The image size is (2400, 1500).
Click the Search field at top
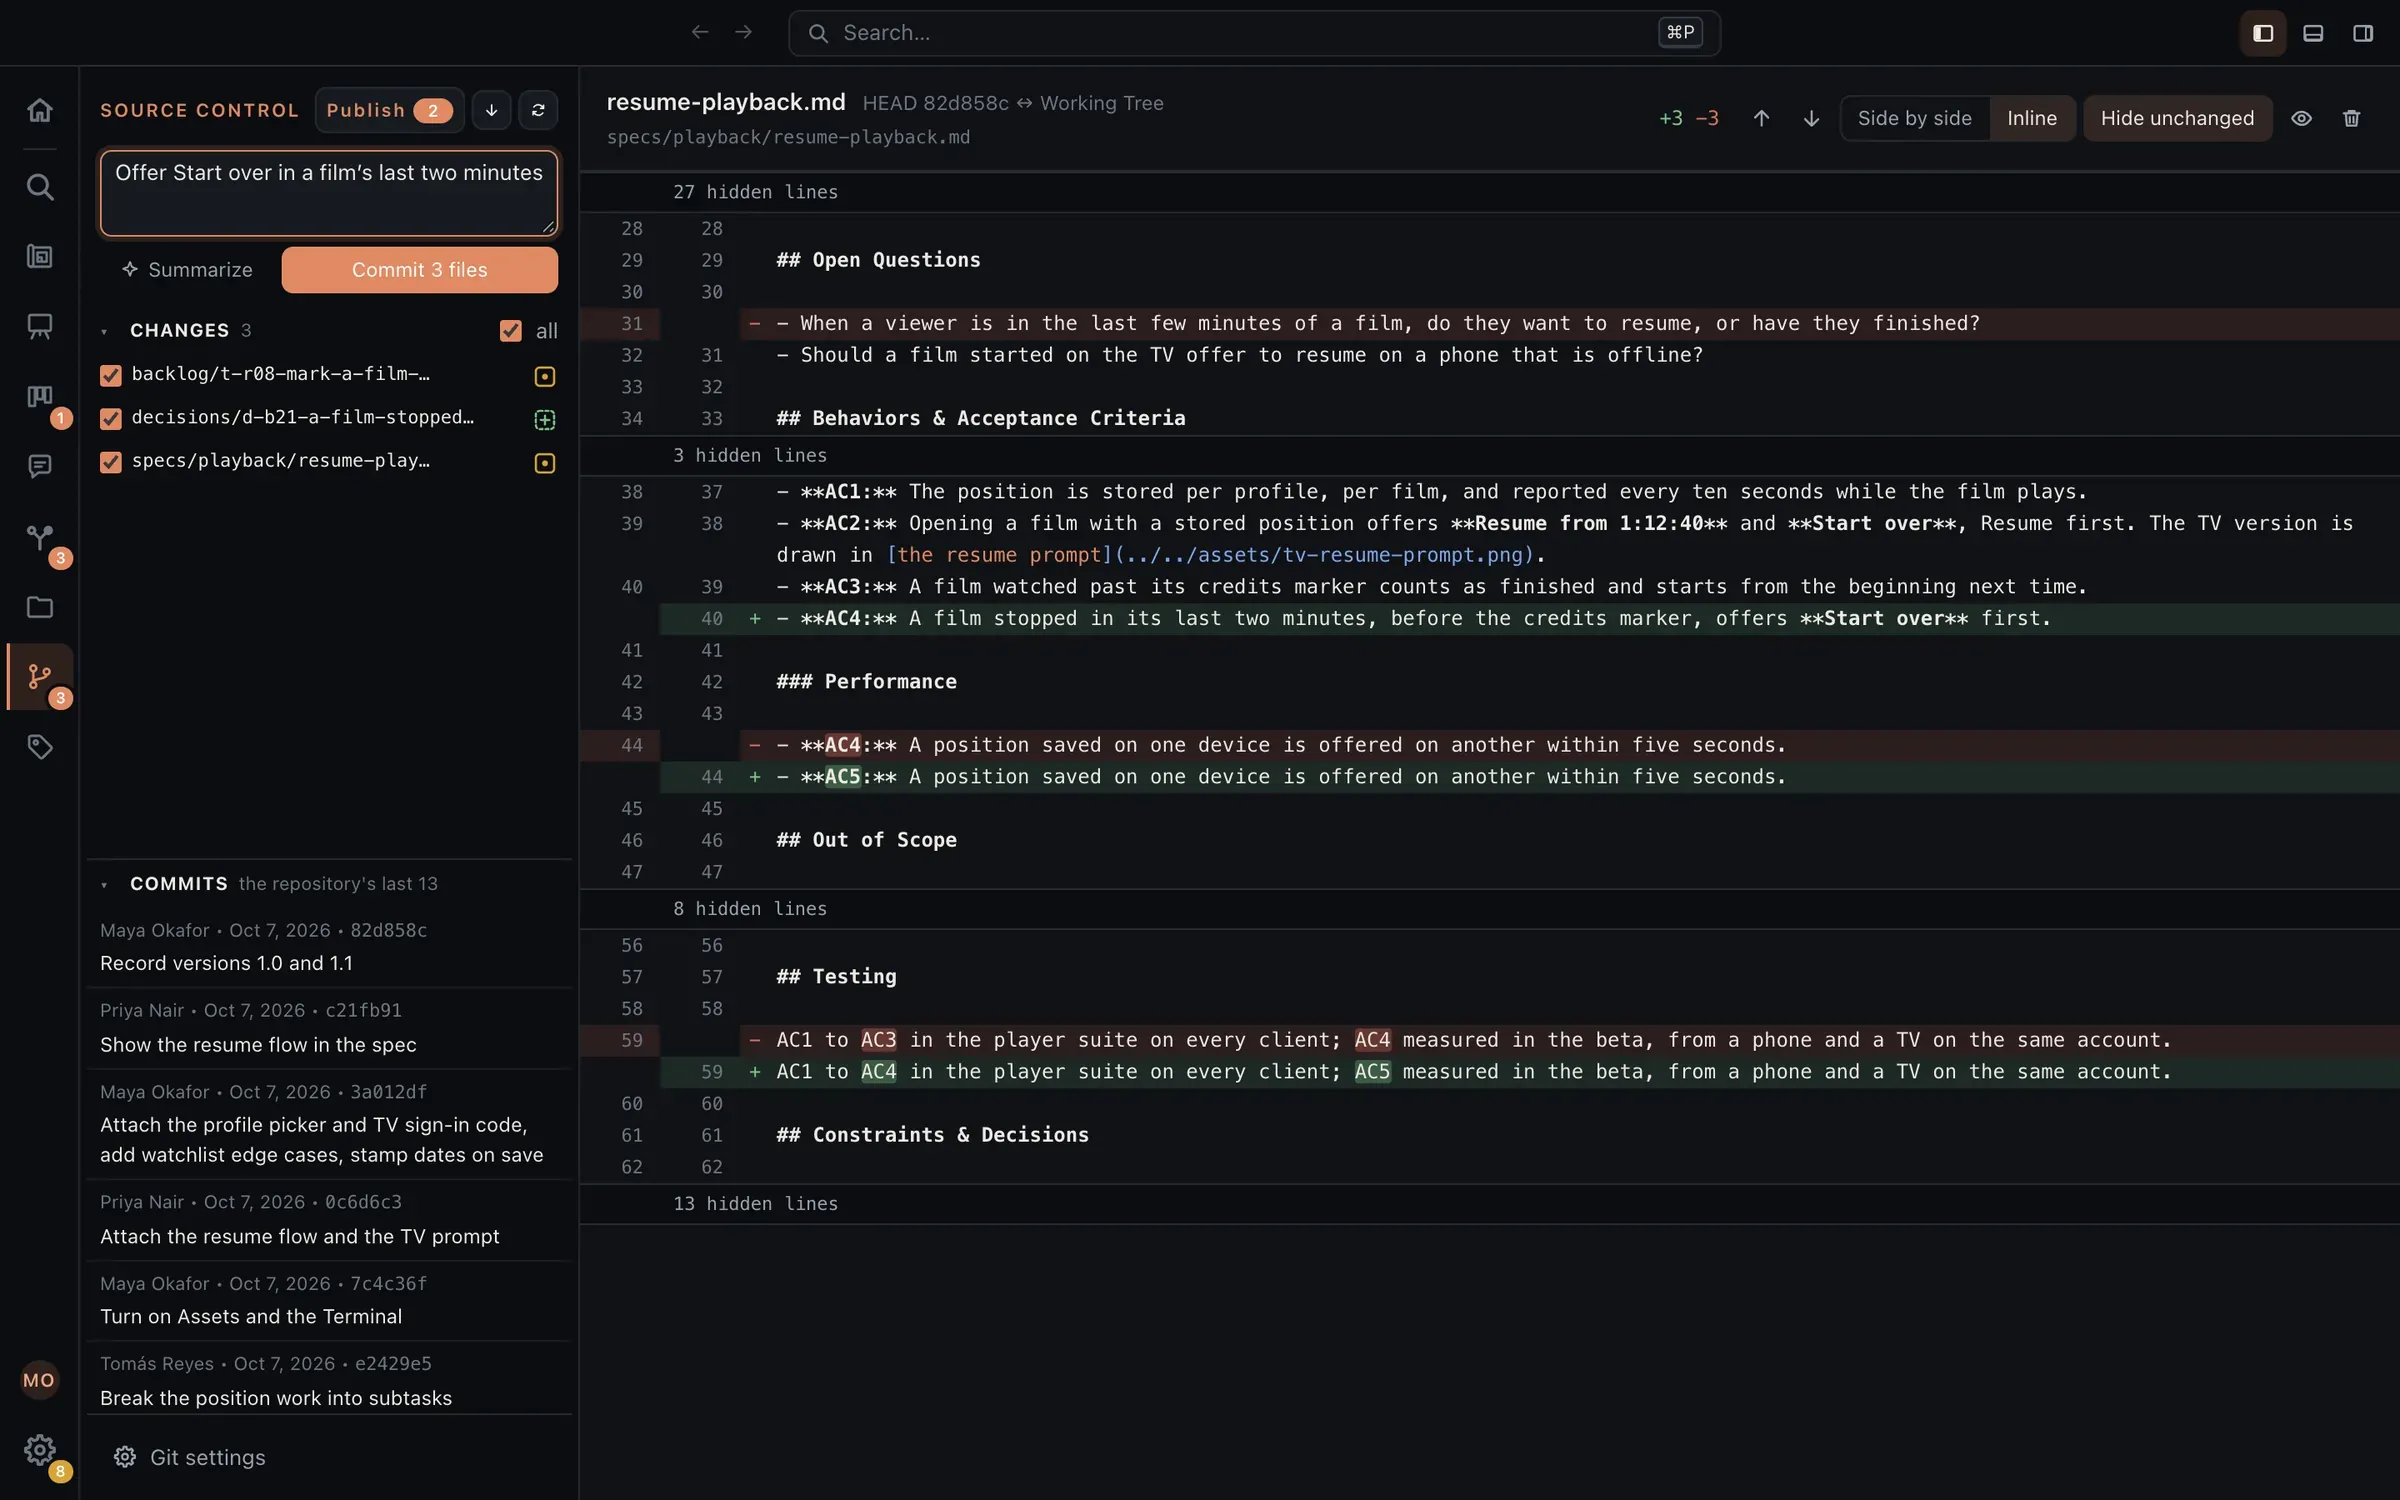click(1254, 33)
